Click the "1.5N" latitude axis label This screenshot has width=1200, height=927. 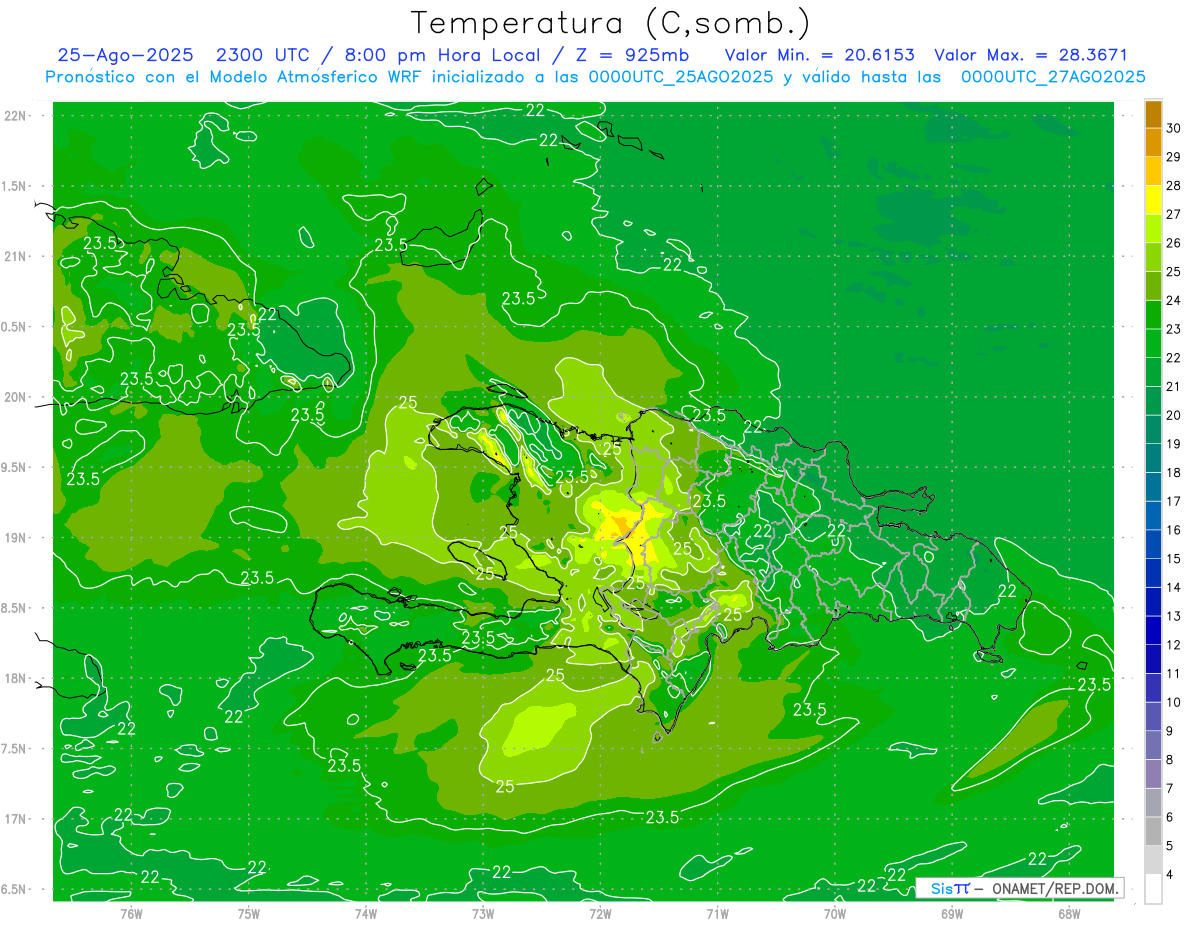[x=14, y=186]
